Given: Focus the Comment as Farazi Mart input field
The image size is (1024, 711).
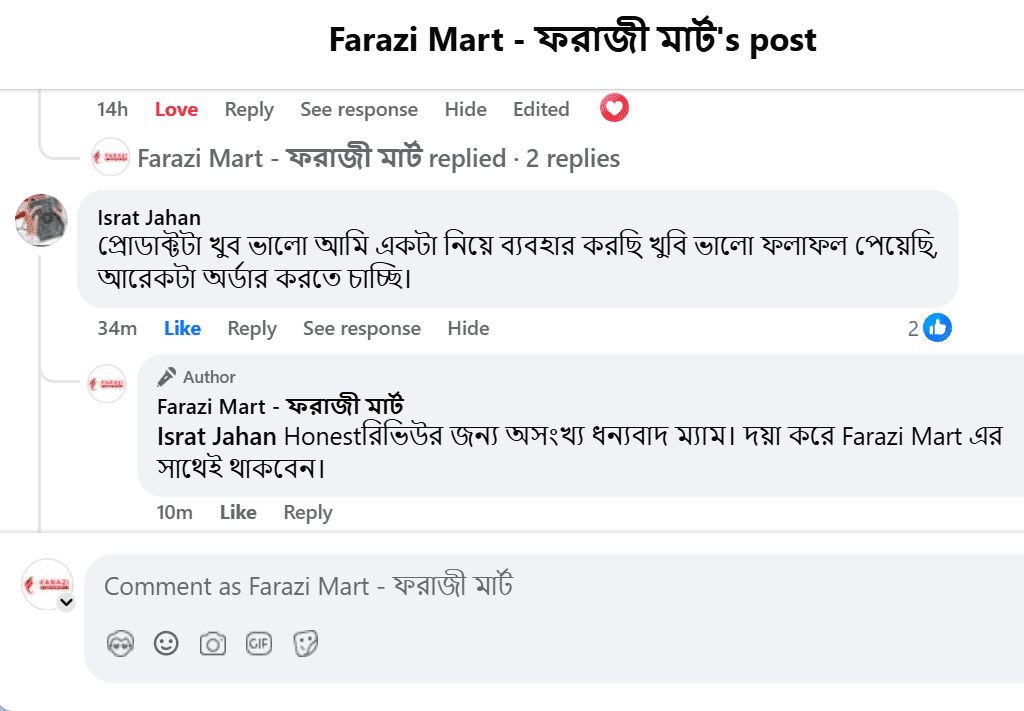Looking at the screenshot, I should [x=555, y=586].
